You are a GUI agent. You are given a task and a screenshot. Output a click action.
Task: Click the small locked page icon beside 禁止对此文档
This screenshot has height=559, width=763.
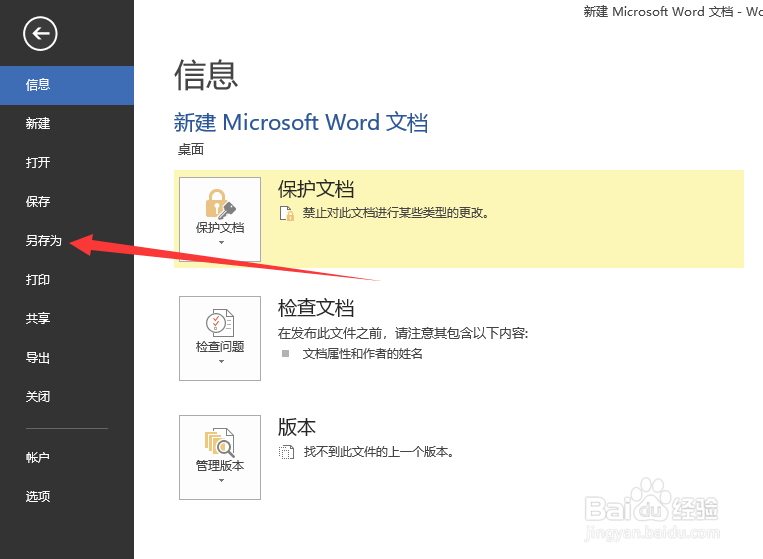click(x=287, y=213)
